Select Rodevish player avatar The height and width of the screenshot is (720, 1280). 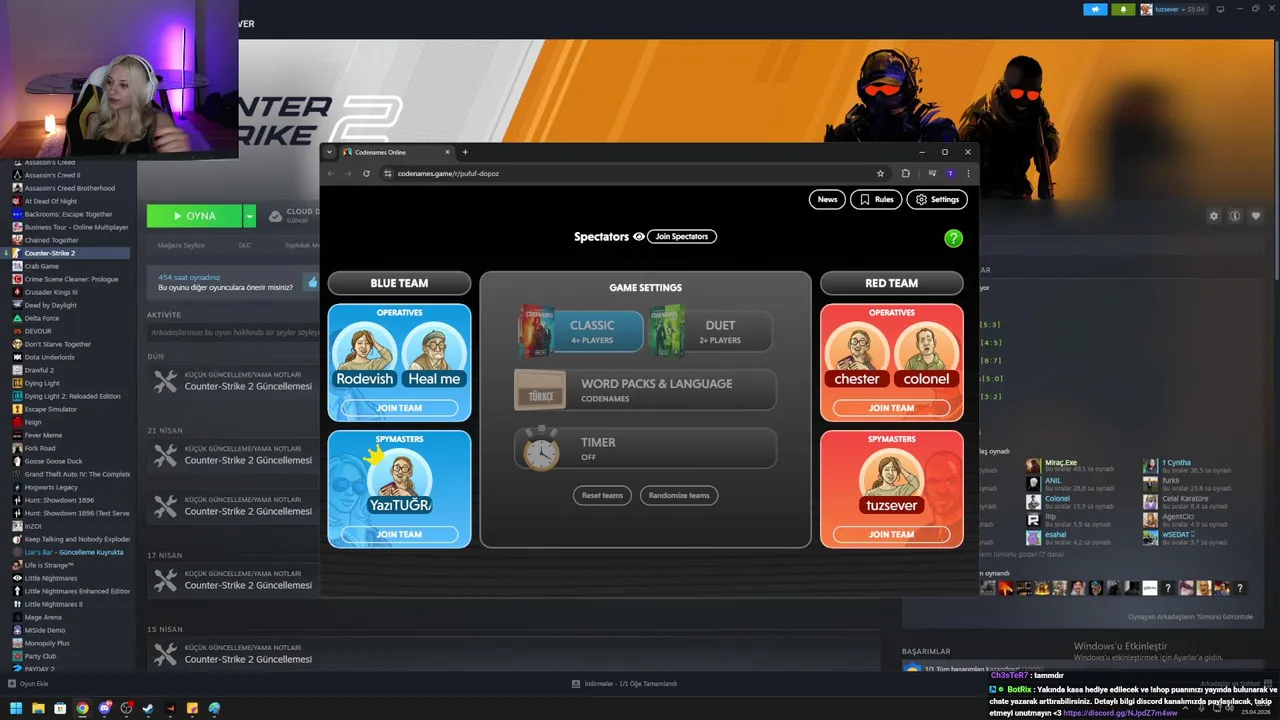click(x=364, y=355)
